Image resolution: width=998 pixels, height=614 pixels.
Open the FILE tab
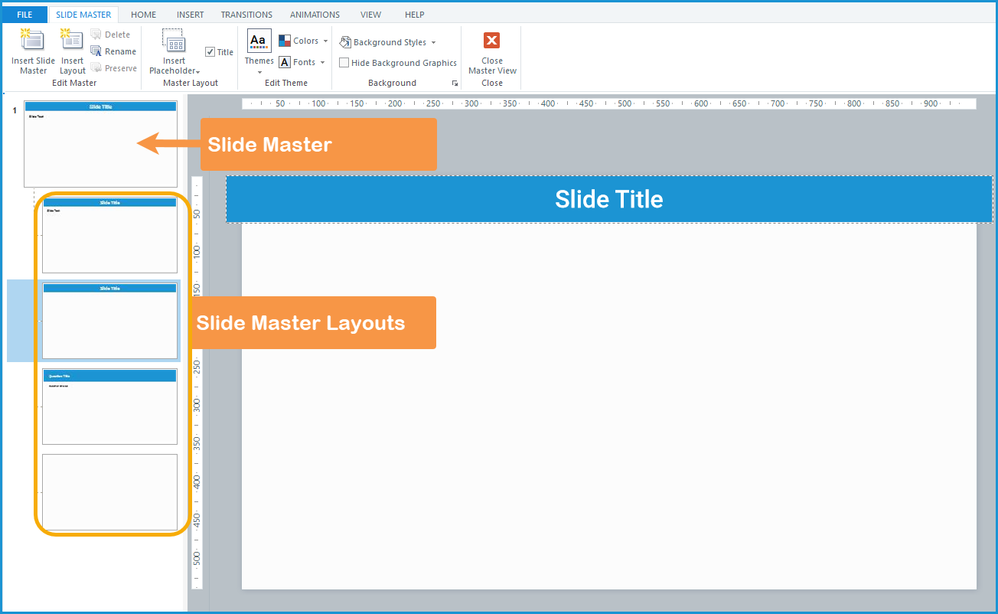[x=25, y=14]
